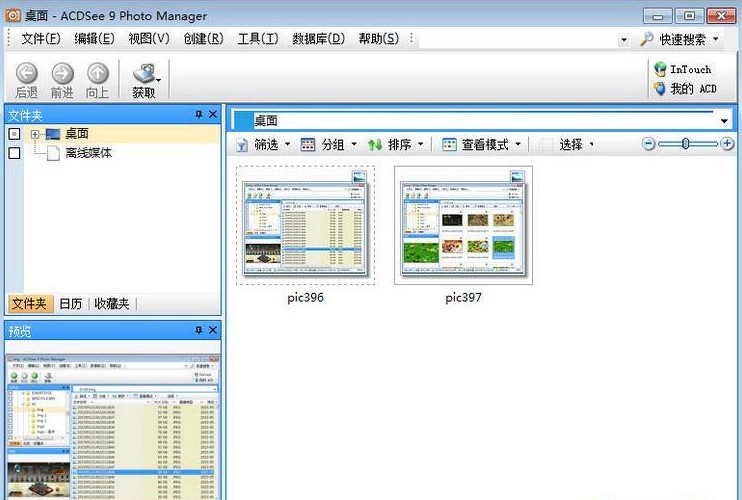Open the 帮助(S) menu
Screen dimensions: 742x500
pos(379,39)
